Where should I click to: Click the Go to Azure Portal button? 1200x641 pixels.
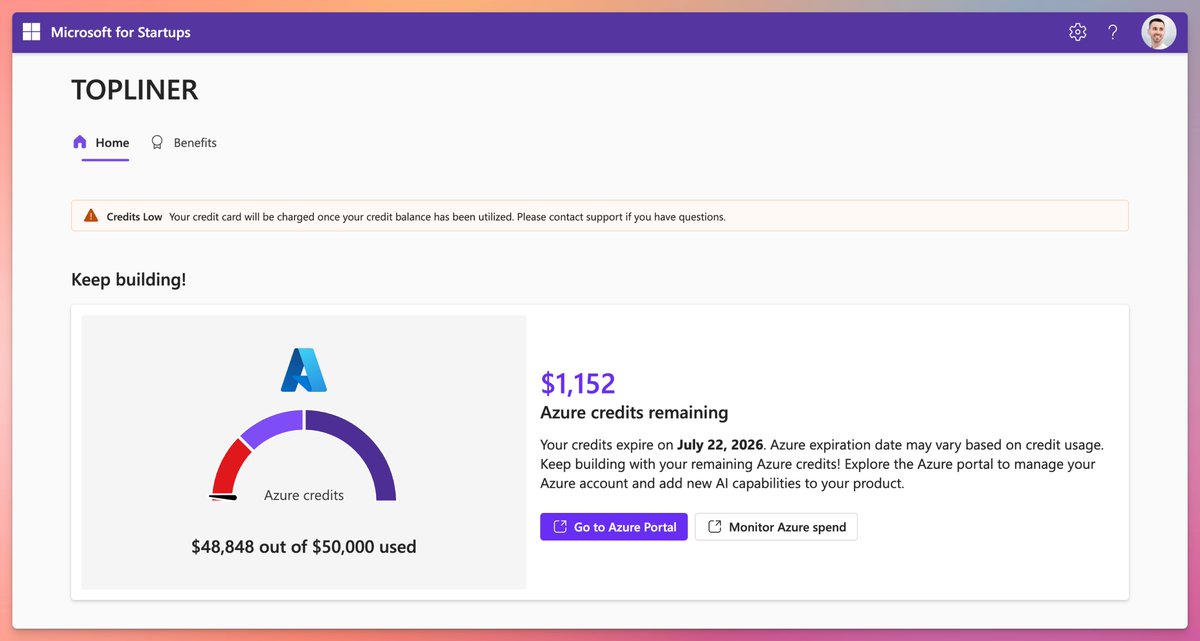tap(614, 527)
